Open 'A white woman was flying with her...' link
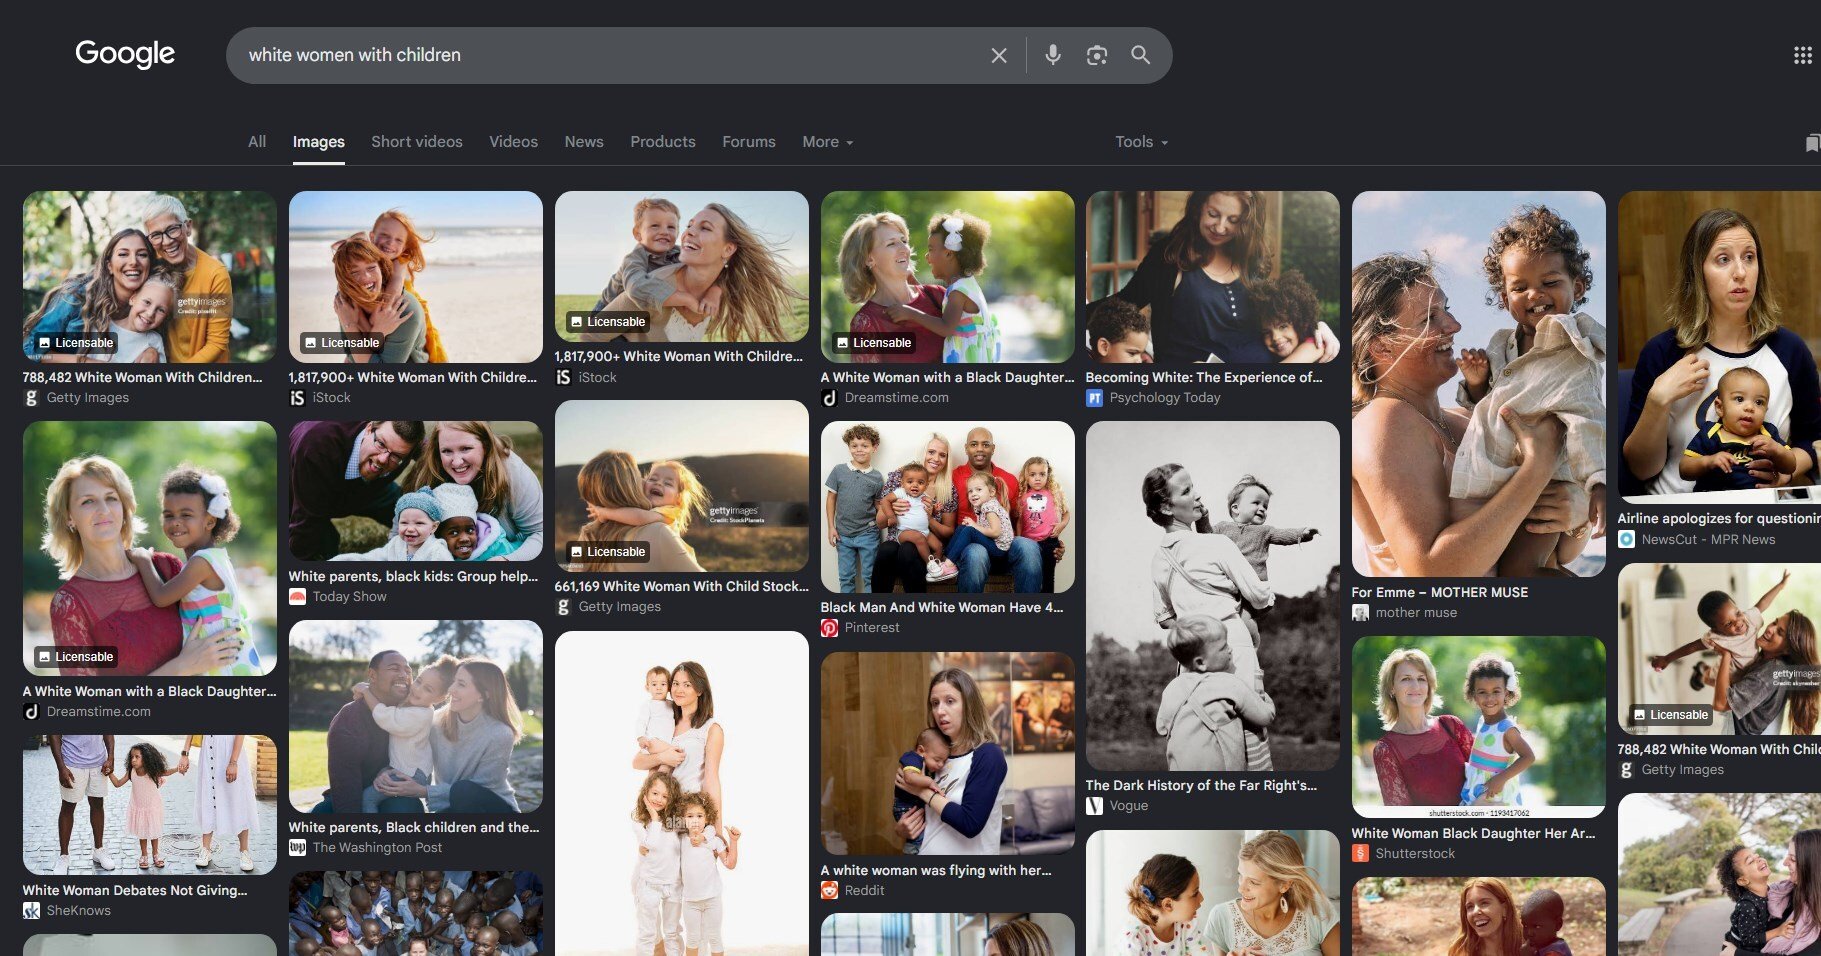Viewport: 1821px width, 956px height. [x=936, y=871]
